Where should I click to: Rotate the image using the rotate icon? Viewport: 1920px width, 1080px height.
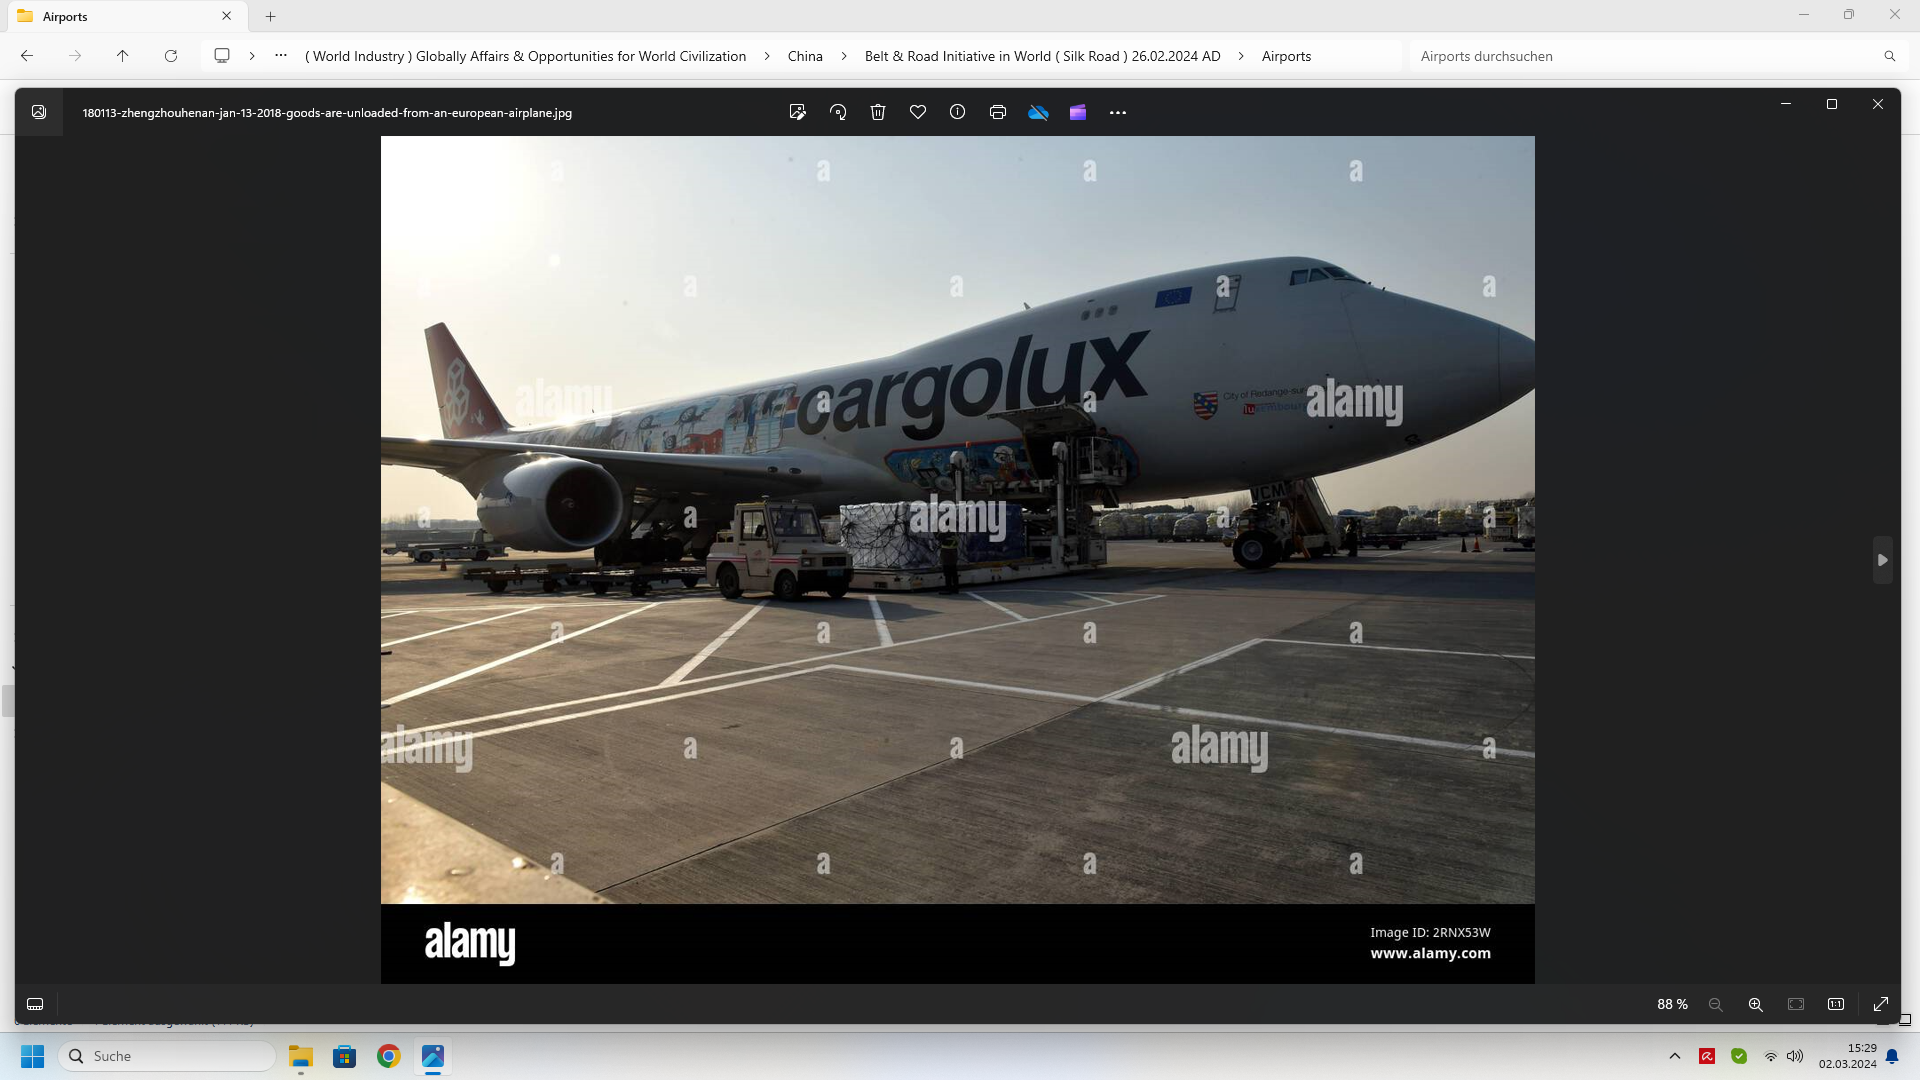[x=838, y=112]
